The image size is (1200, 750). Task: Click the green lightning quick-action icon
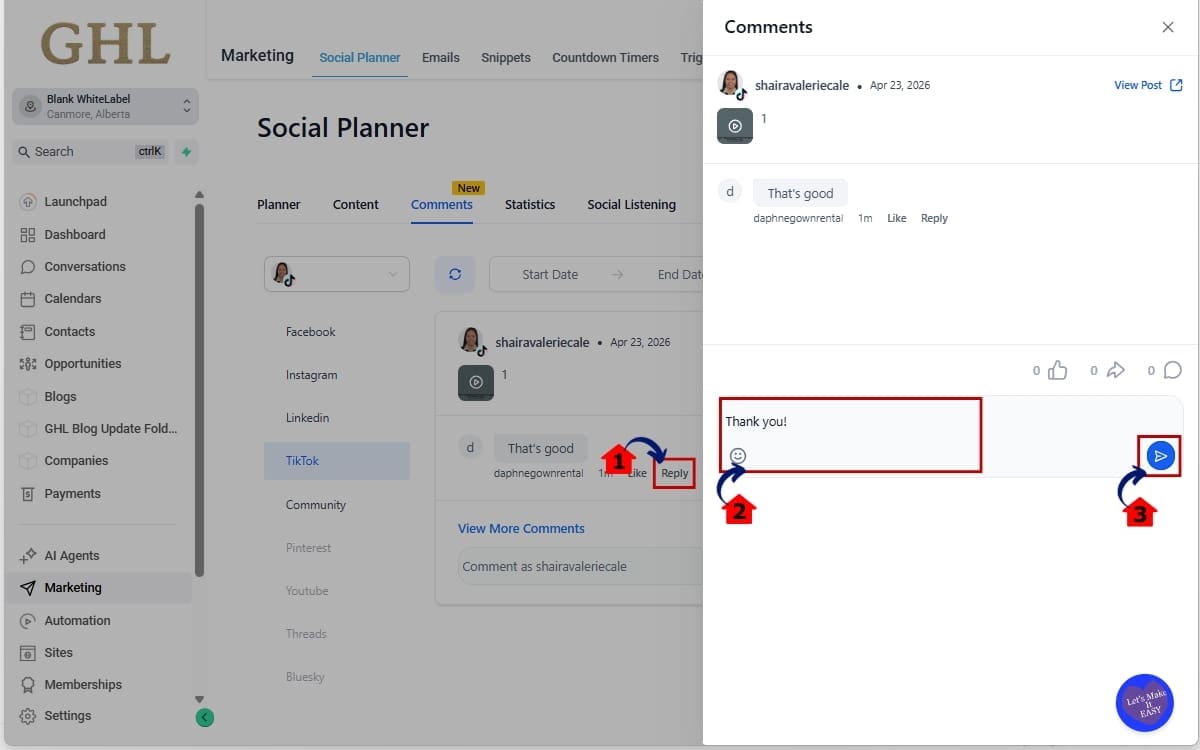(186, 152)
